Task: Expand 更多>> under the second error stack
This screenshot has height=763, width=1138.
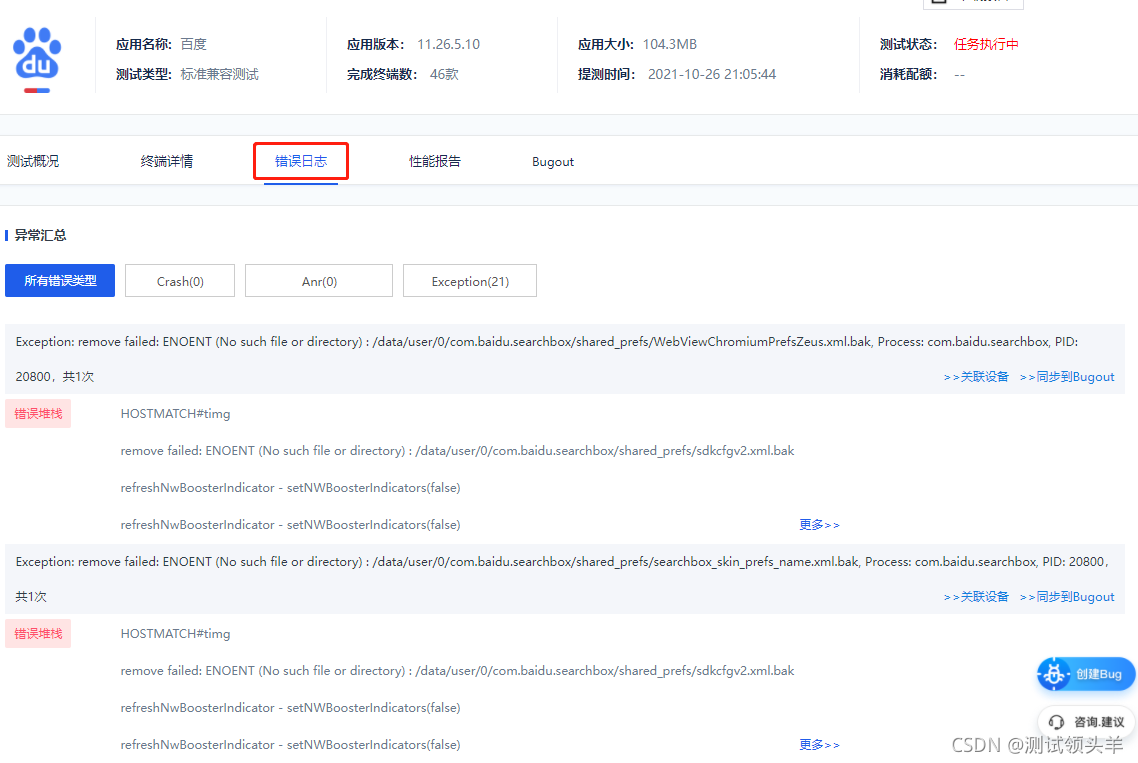Action: point(819,745)
